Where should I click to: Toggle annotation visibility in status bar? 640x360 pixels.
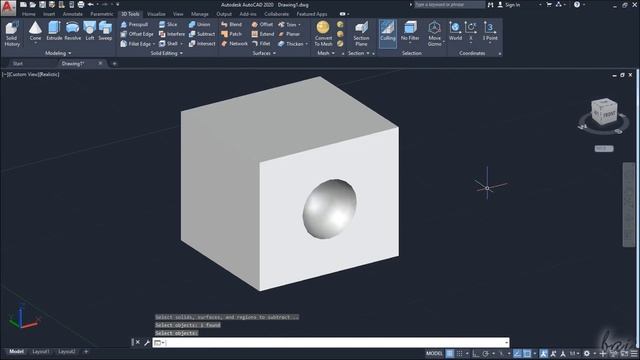tap(543, 353)
